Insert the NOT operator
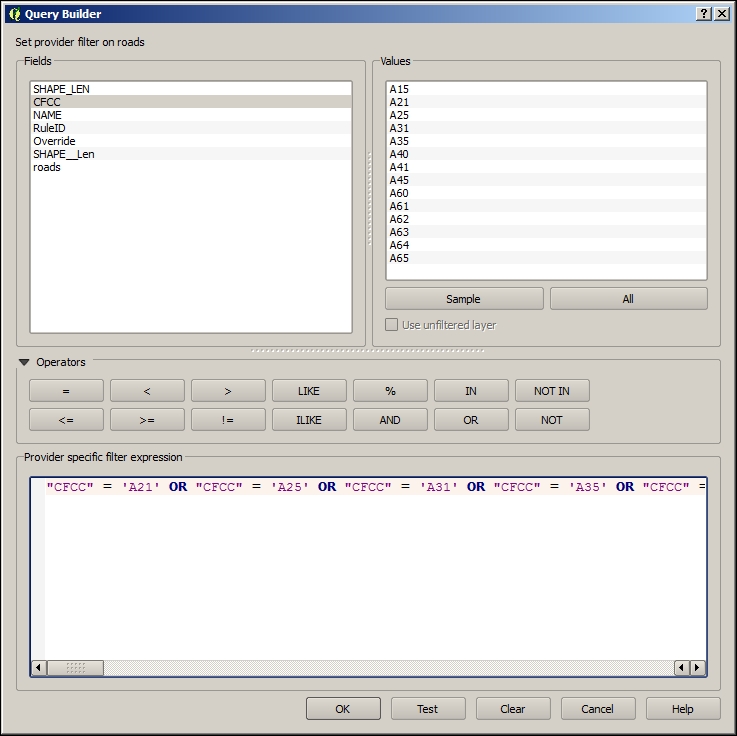This screenshot has width=737, height=736. tap(552, 420)
